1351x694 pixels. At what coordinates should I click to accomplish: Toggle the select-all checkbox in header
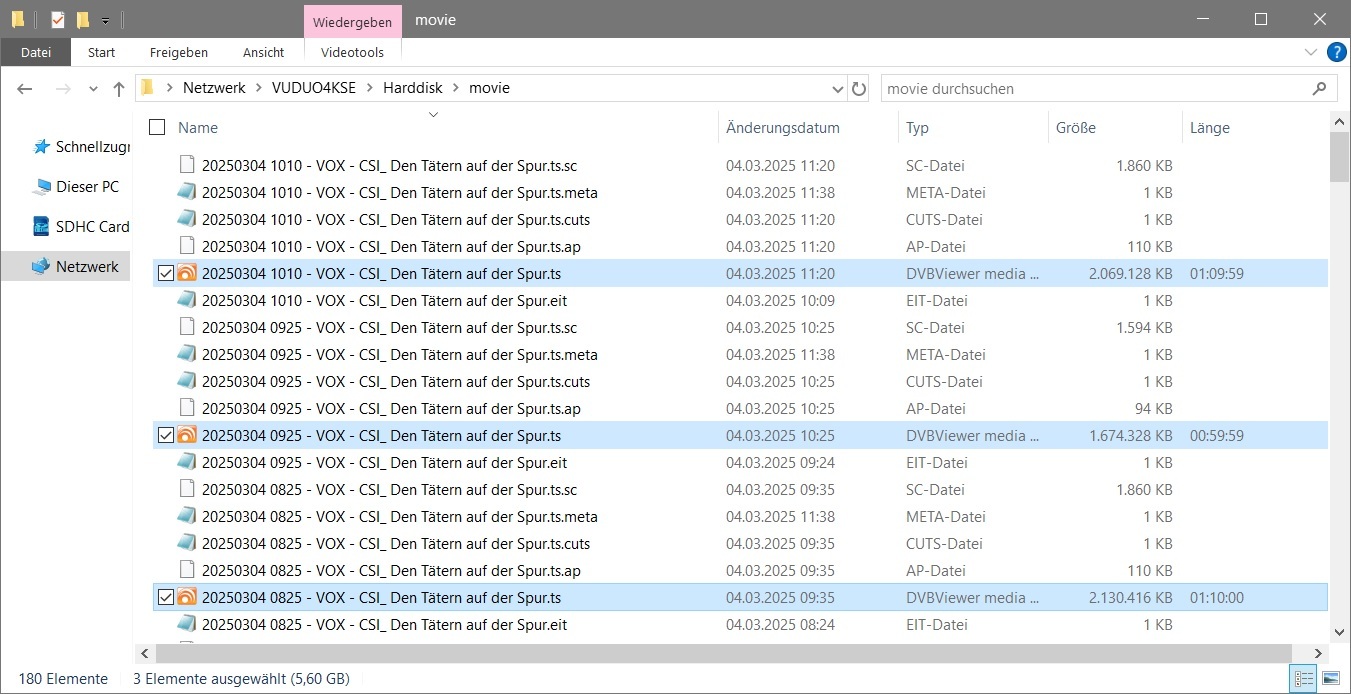[x=157, y=127]
